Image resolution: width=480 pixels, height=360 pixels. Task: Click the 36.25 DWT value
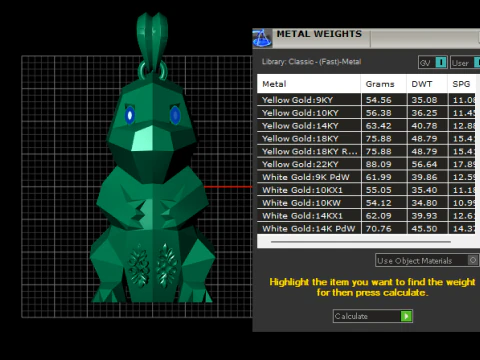coord(424,113)
